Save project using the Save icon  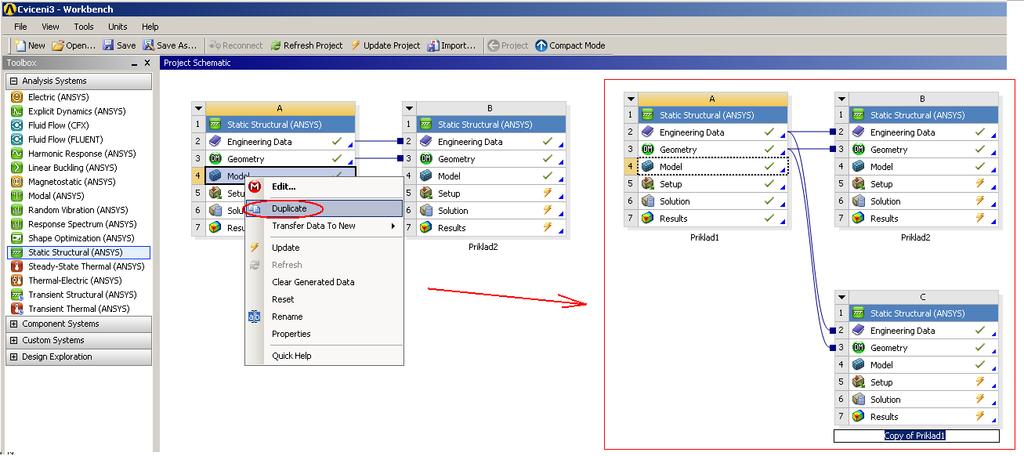pyautogui.click(x=119, y=46)
